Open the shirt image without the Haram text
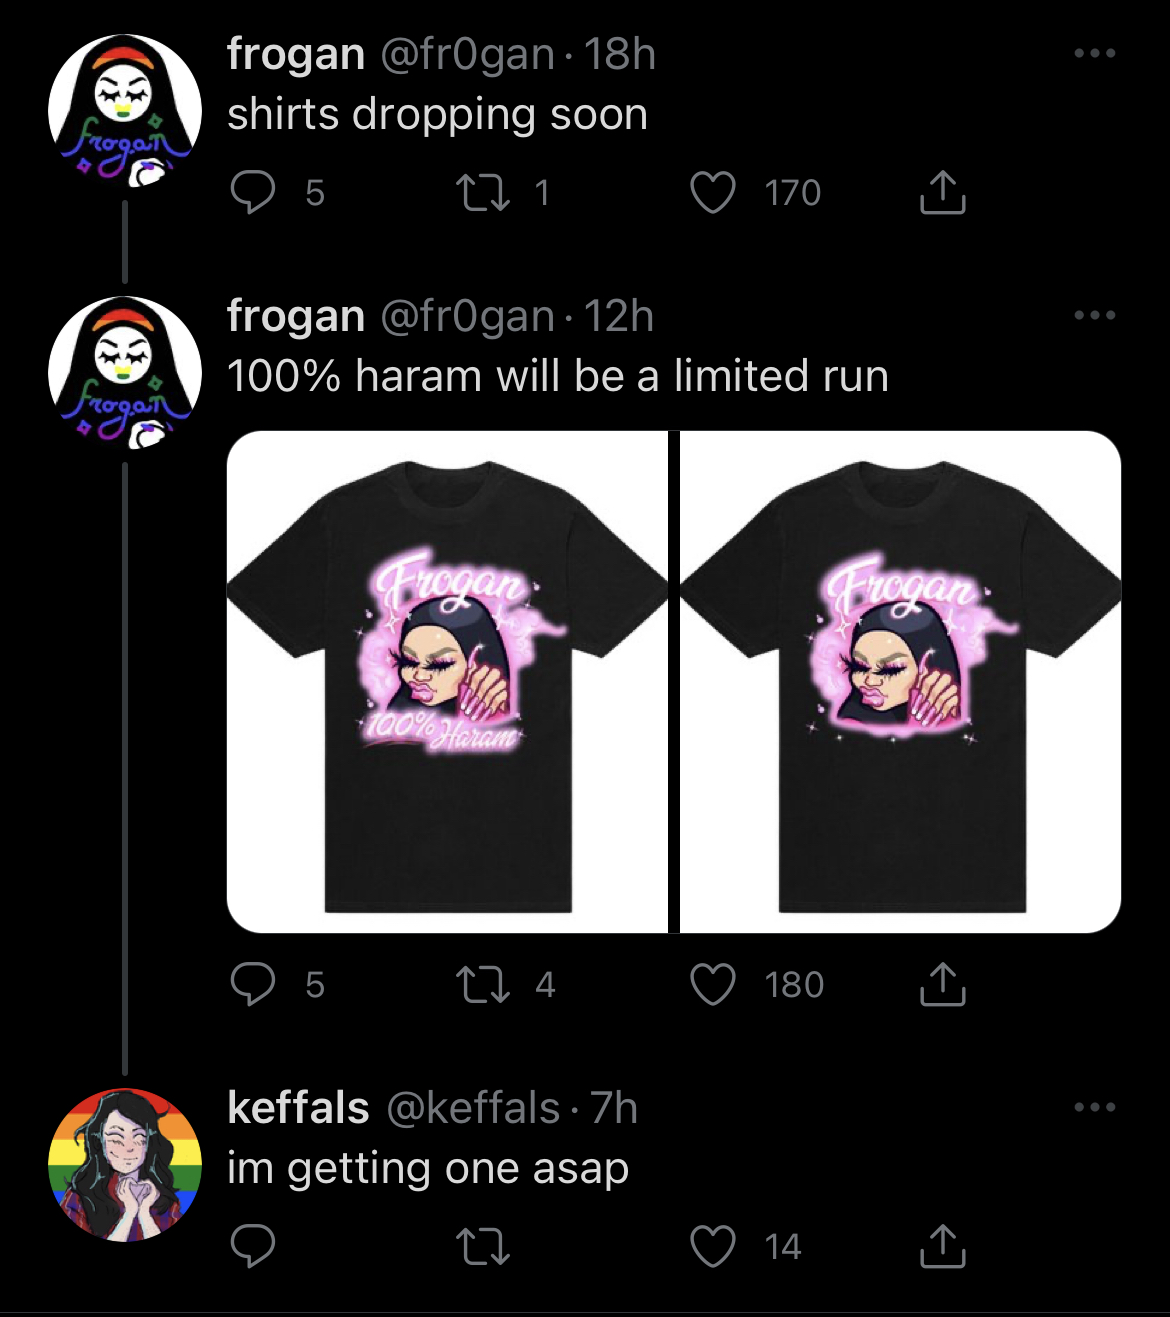Viewport: 1170px width, 1317px height. pyautogui.click(x=900, y=682)
